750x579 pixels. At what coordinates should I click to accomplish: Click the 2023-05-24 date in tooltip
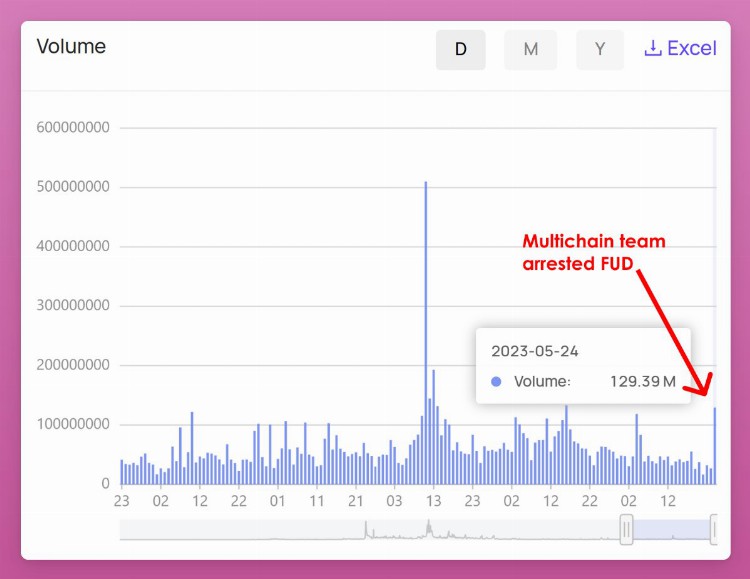point(534,352)
